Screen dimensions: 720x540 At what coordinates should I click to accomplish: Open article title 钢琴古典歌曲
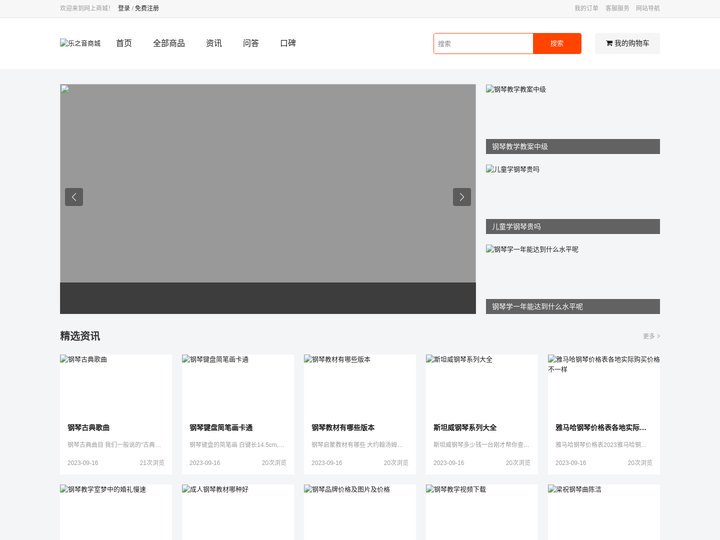pos(89,428)
